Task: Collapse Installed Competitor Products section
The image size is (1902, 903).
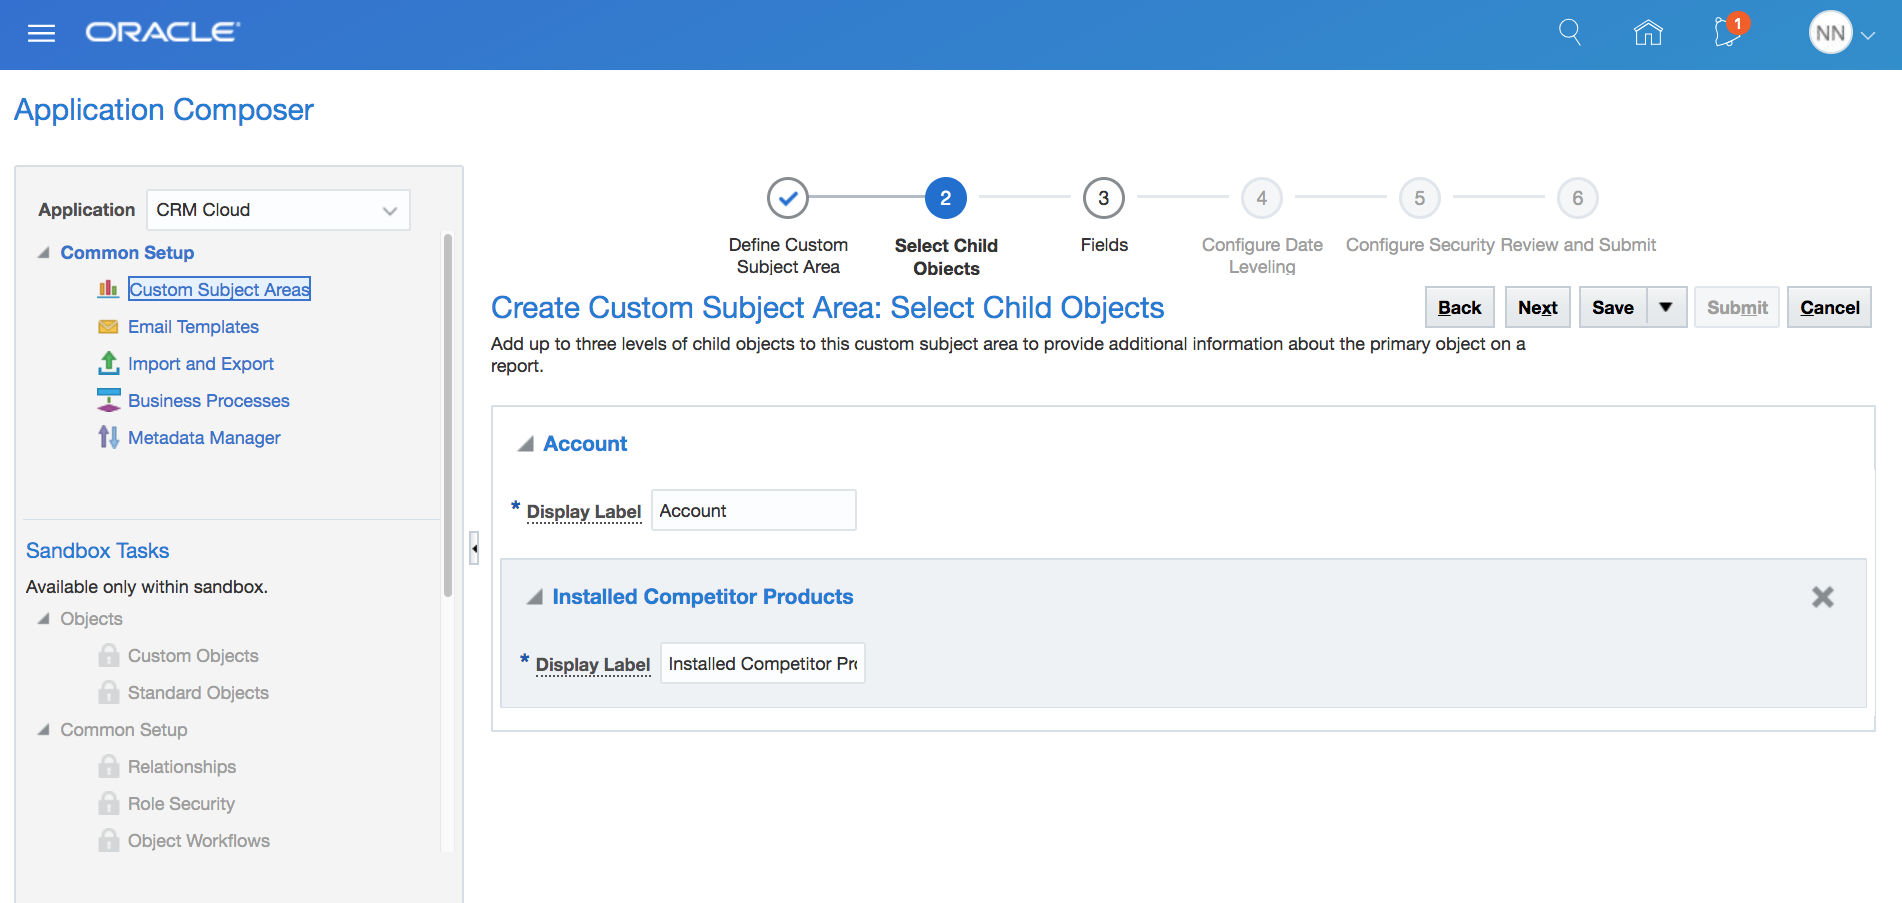Action: [535, 598]
